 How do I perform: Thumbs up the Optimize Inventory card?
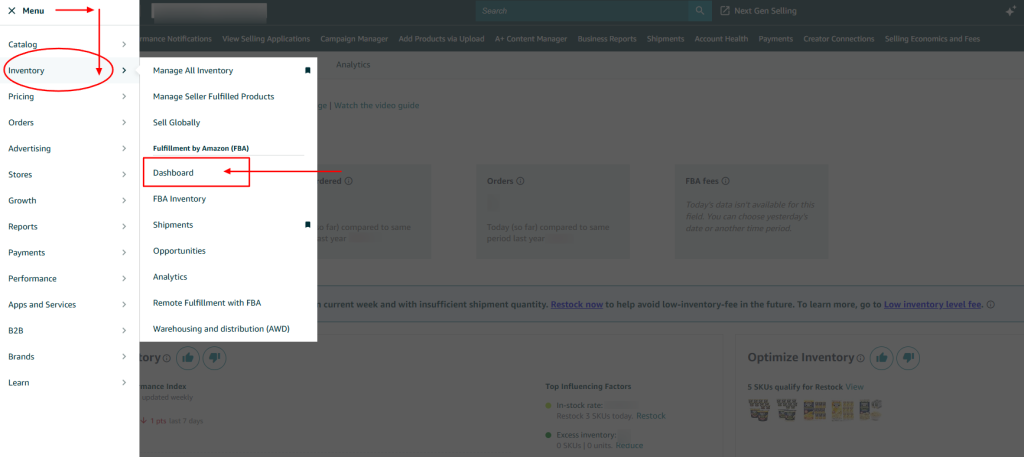tap(882, 358)
